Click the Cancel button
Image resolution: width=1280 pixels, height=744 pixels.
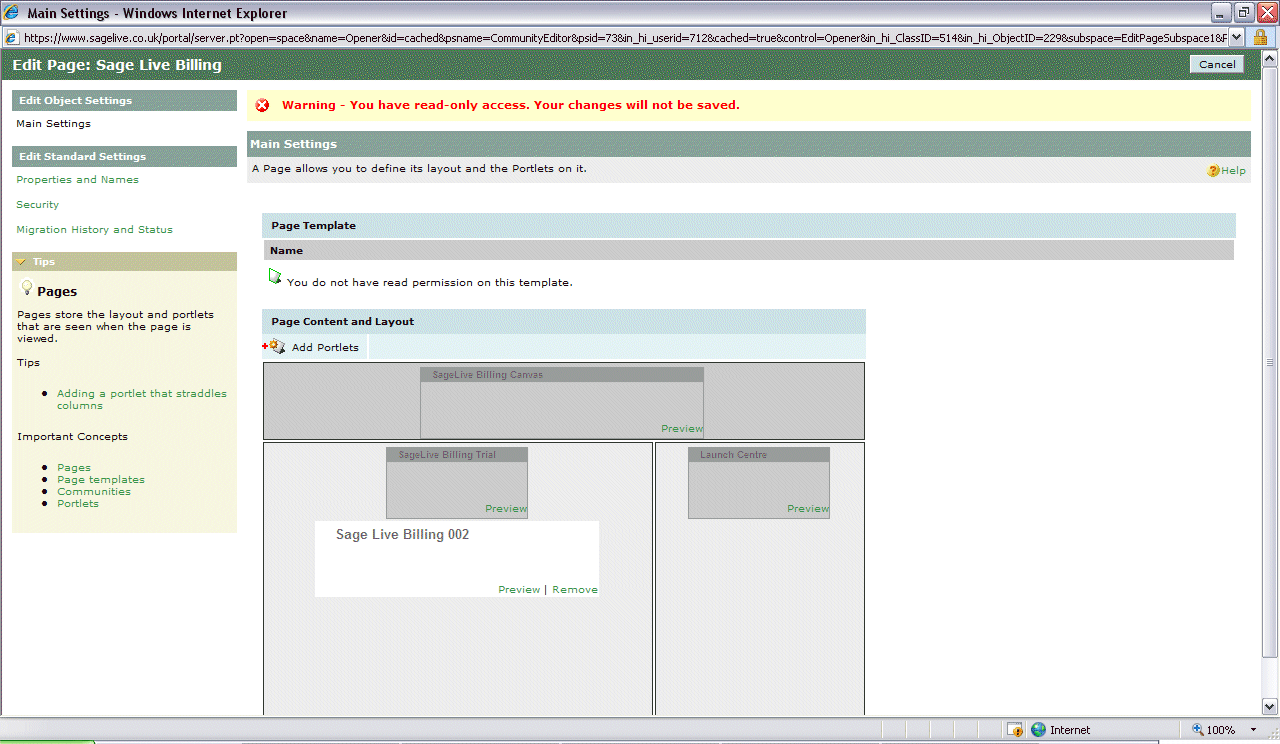click(x=1216, y=64)
